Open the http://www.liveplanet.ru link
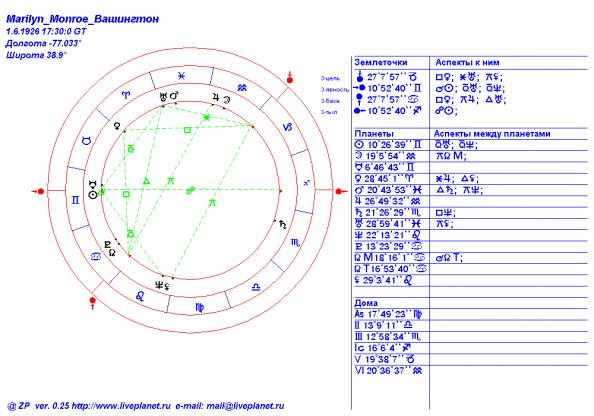594x416 pixels. tap(121, 406)
